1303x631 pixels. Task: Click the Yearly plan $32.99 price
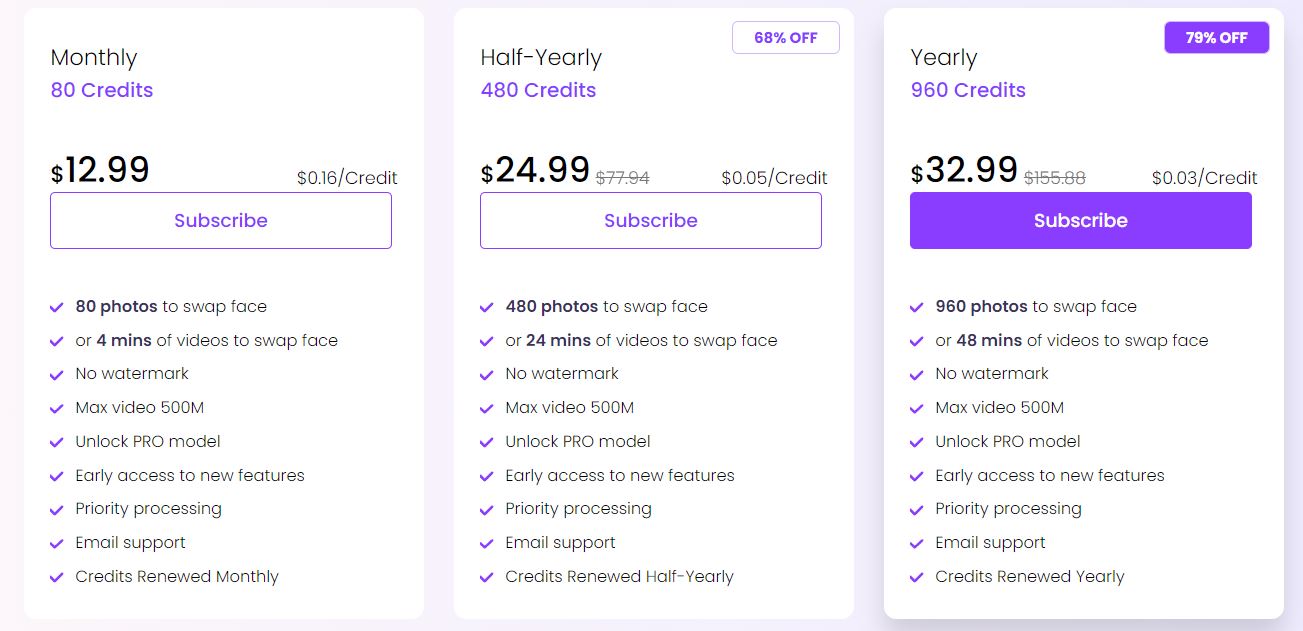pyautogui.click(x=964, y=170)
